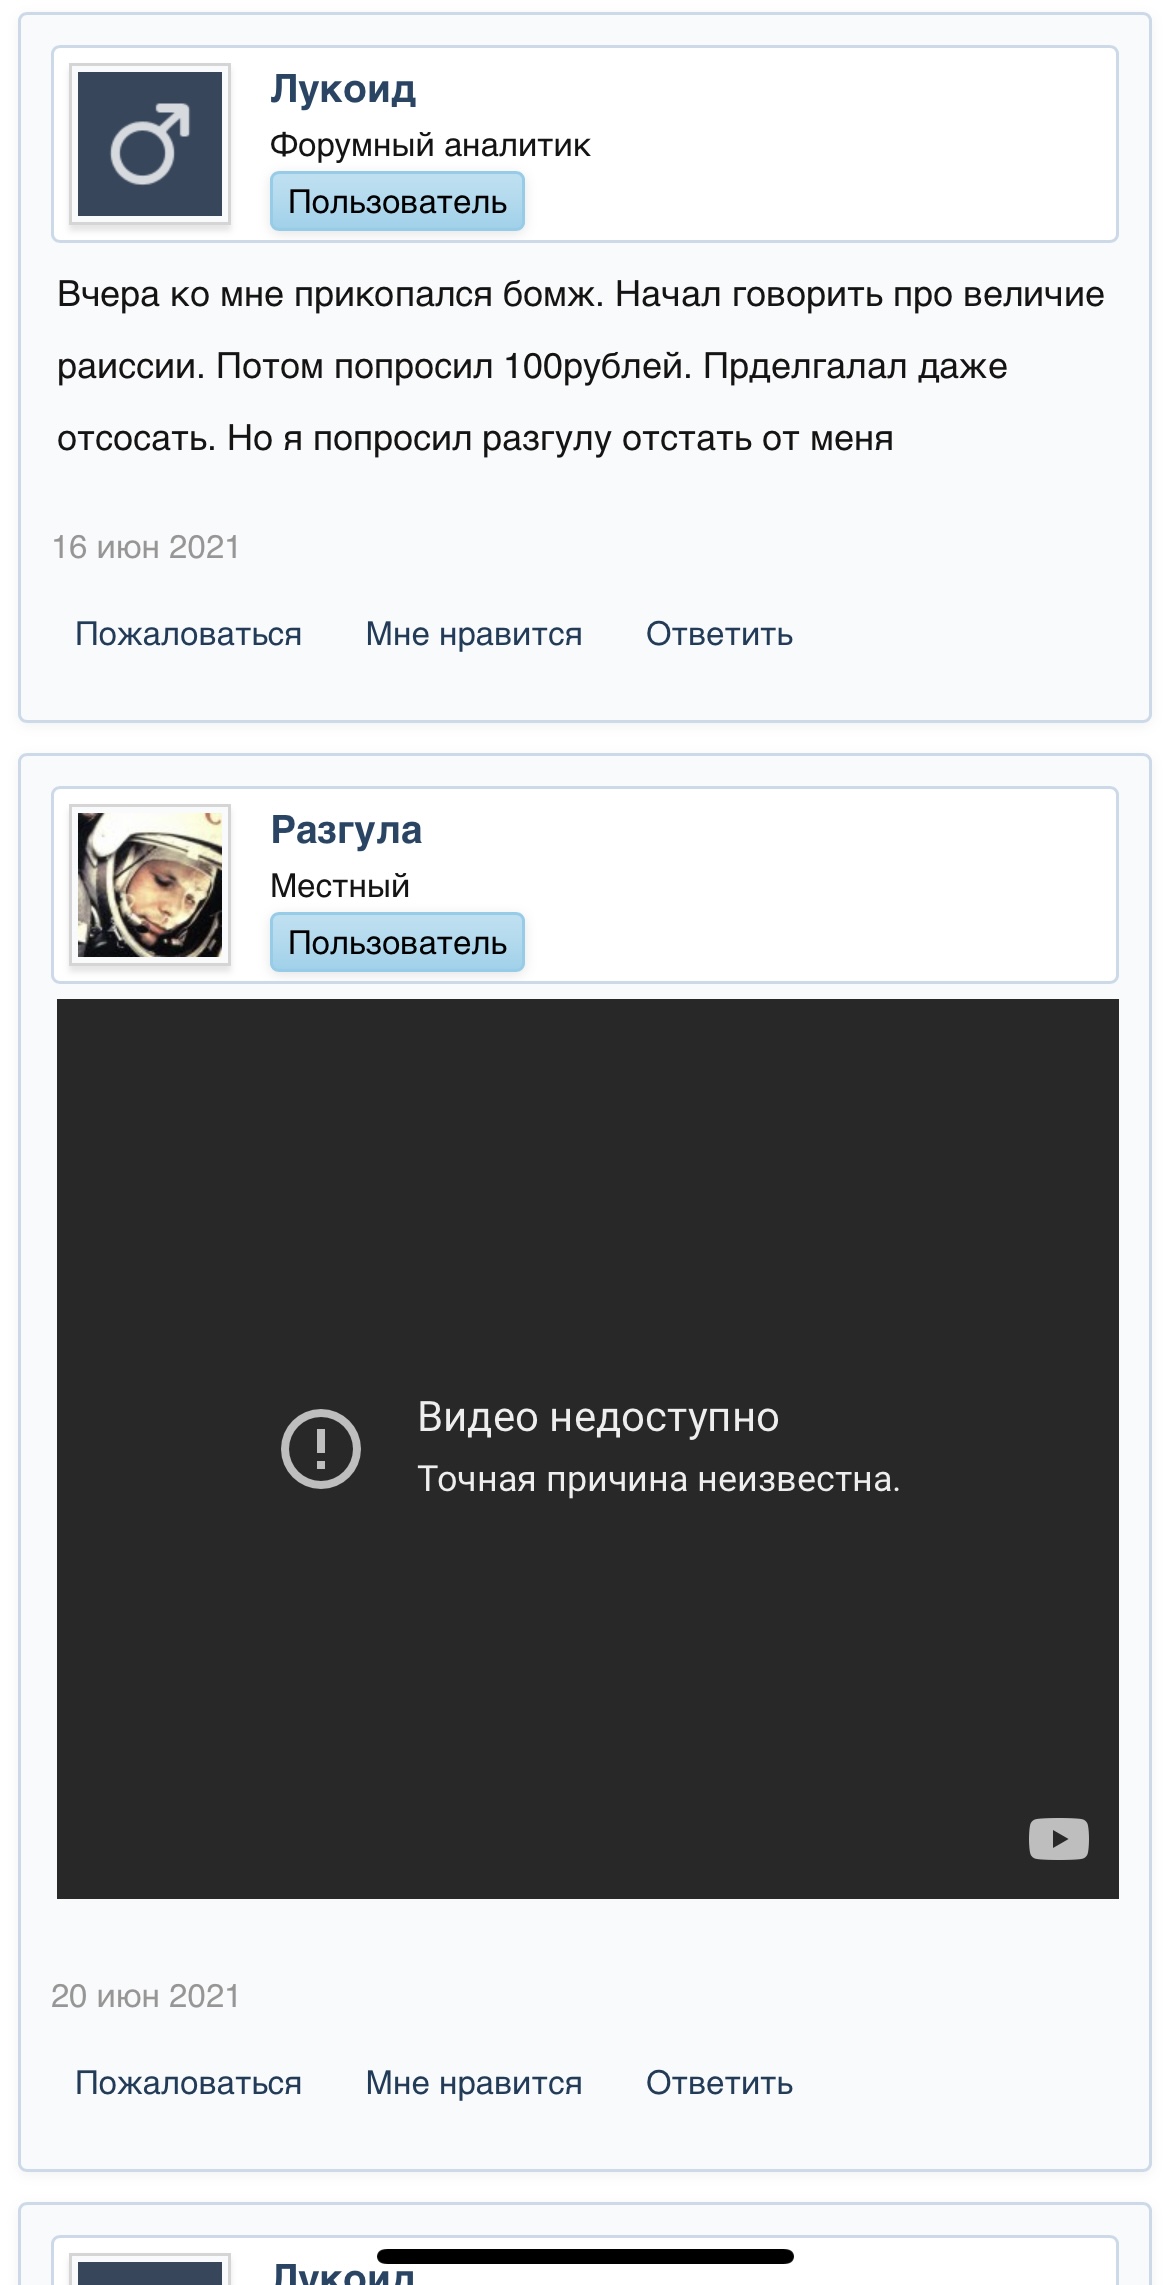
Task: Reply to Лукоид's post with Ответить
Action: (719, 634)
